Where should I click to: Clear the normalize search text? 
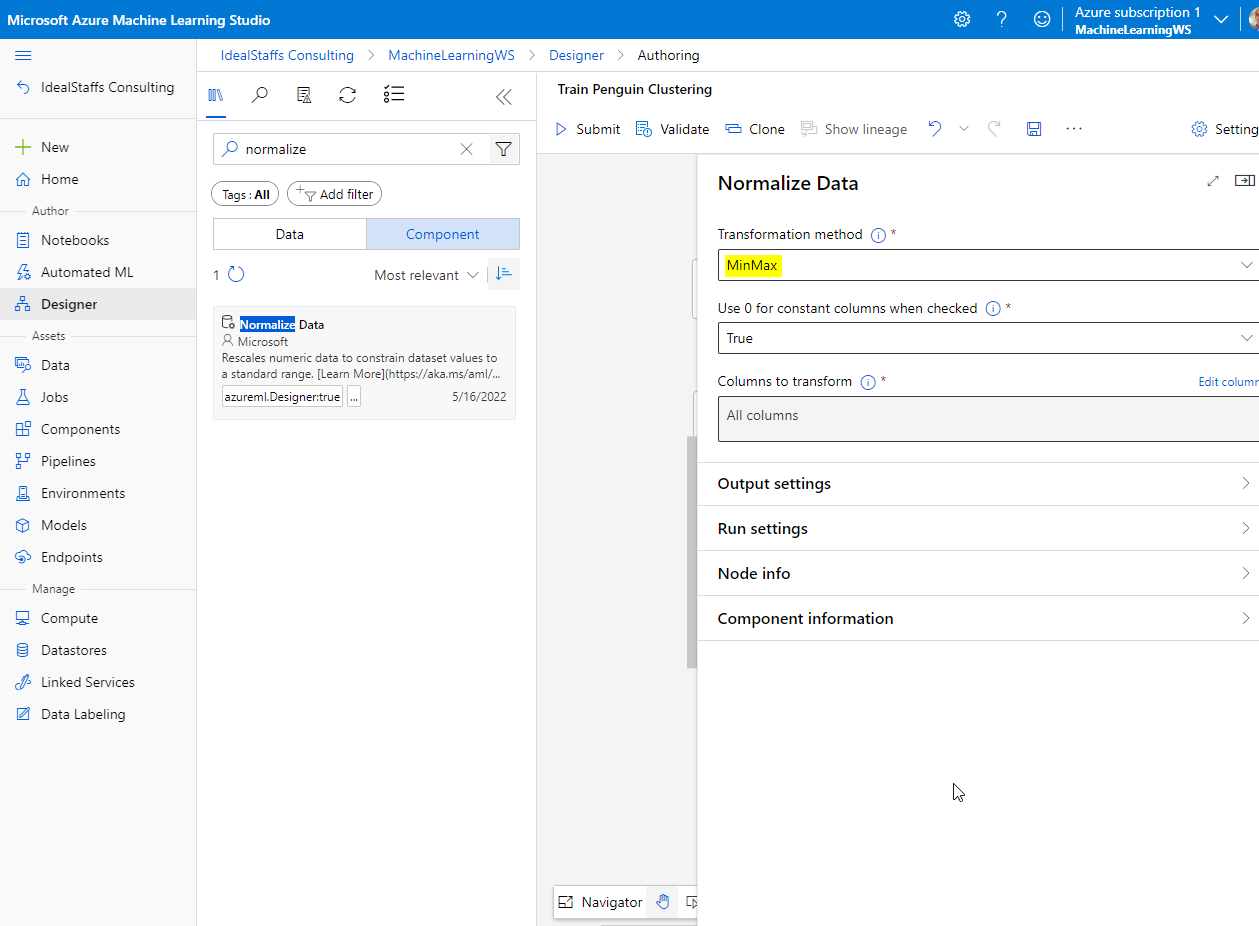[x=466, y=149]
